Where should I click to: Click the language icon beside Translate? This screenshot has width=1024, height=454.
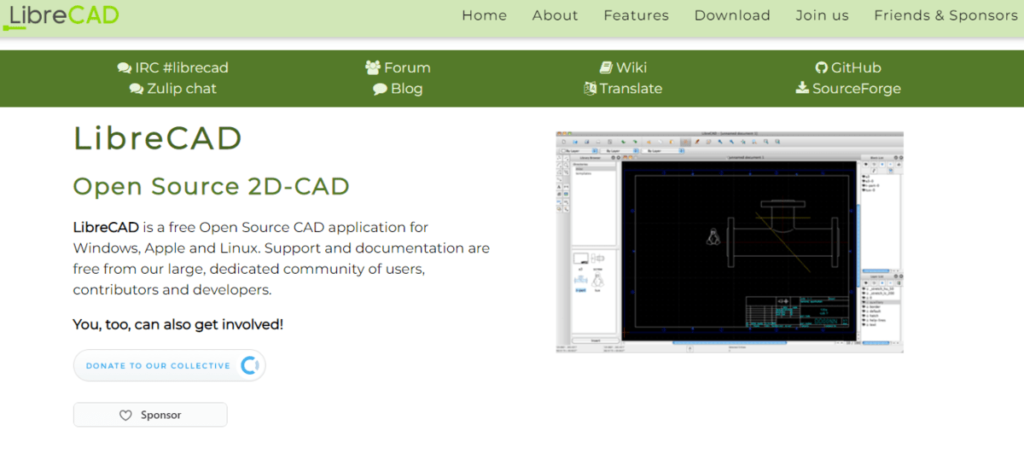(590, 88)
